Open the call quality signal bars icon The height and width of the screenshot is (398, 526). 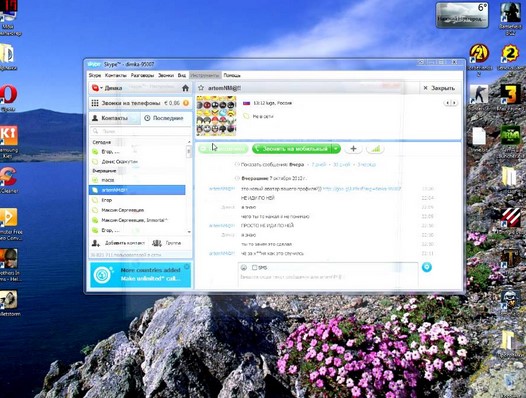coord(376,149)
